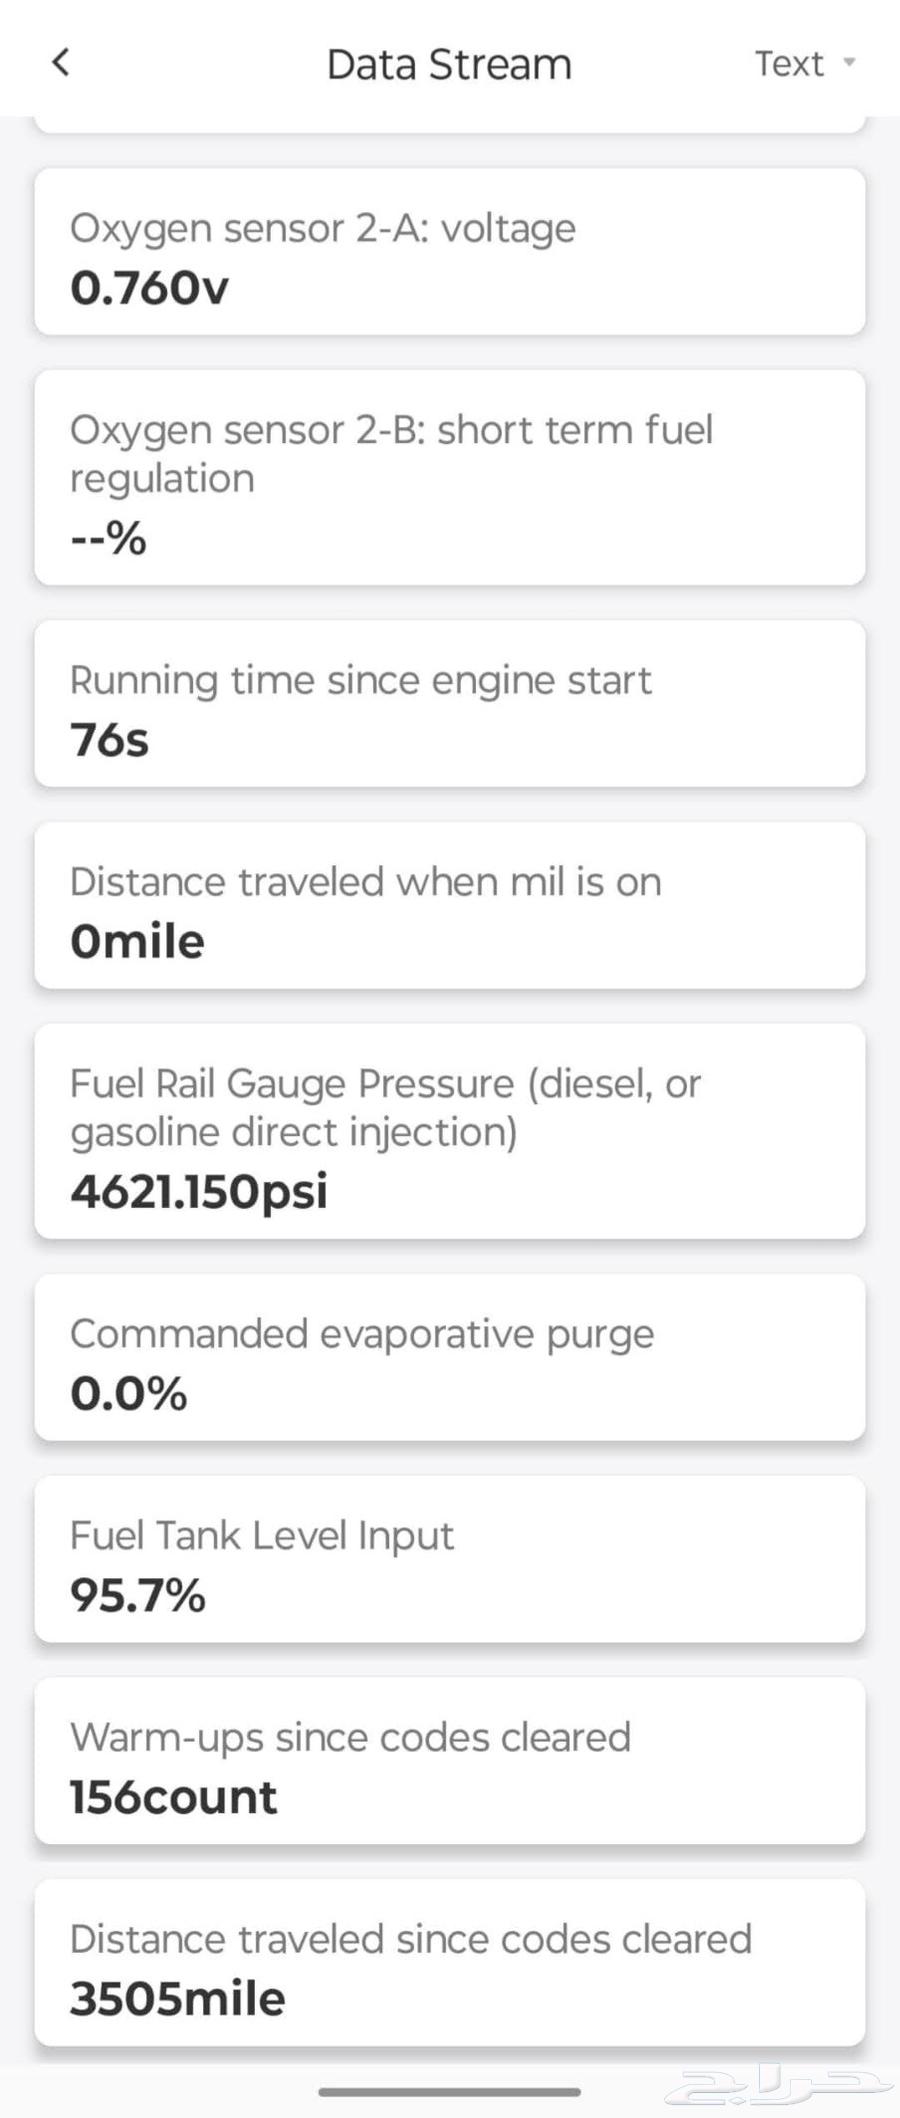Click the Data Stream page title

[449, 64]
